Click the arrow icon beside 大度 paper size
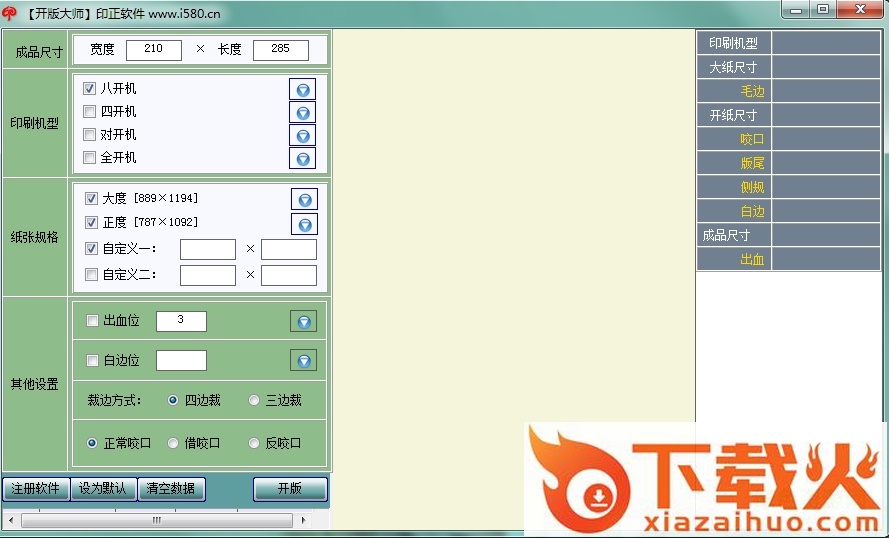The width and height of the screenshot is (889, 538). point(304,199)
